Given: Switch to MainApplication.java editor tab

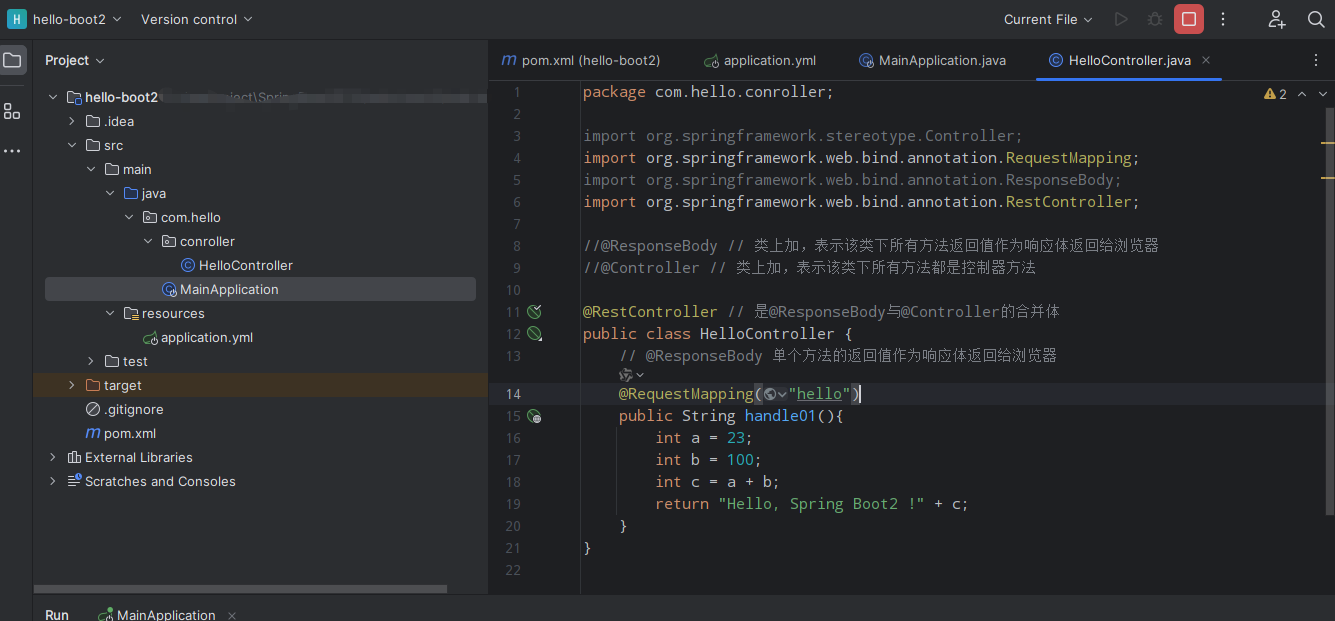Looking at the screenshot, I should [x=932, y=60].
